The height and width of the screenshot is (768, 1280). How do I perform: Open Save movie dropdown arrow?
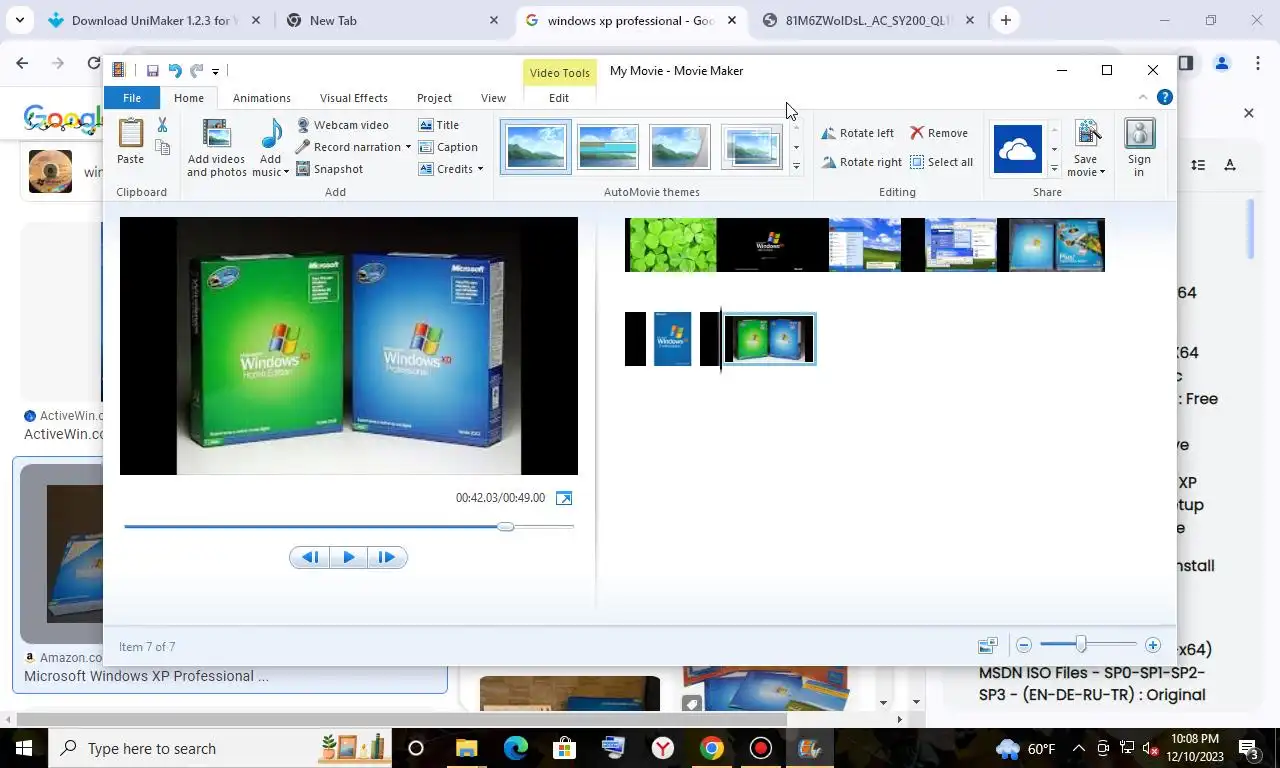pos(1103,172)
